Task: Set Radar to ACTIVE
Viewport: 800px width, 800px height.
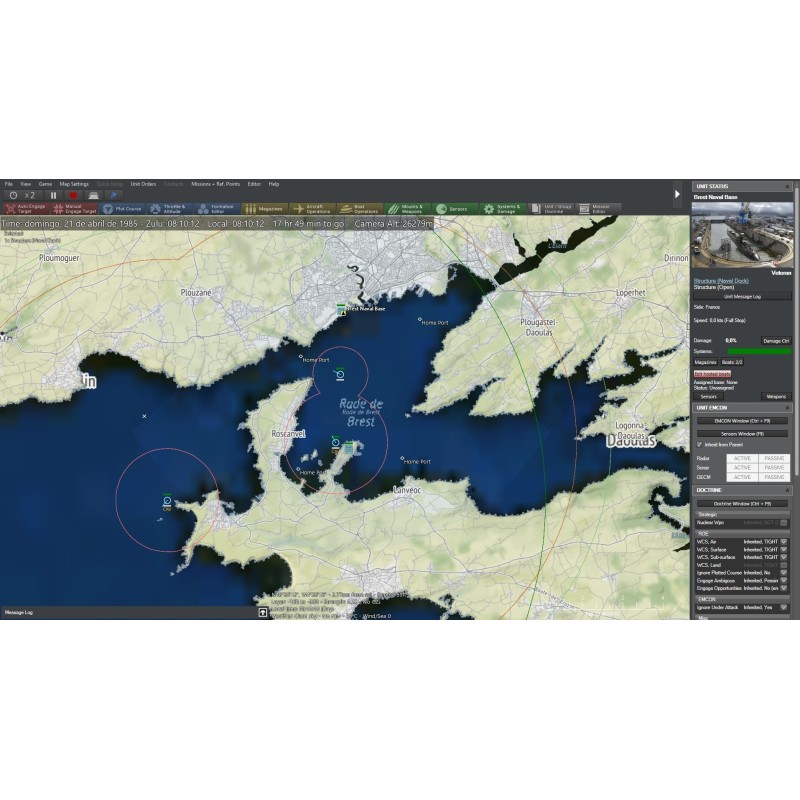Action: [741, 458]
